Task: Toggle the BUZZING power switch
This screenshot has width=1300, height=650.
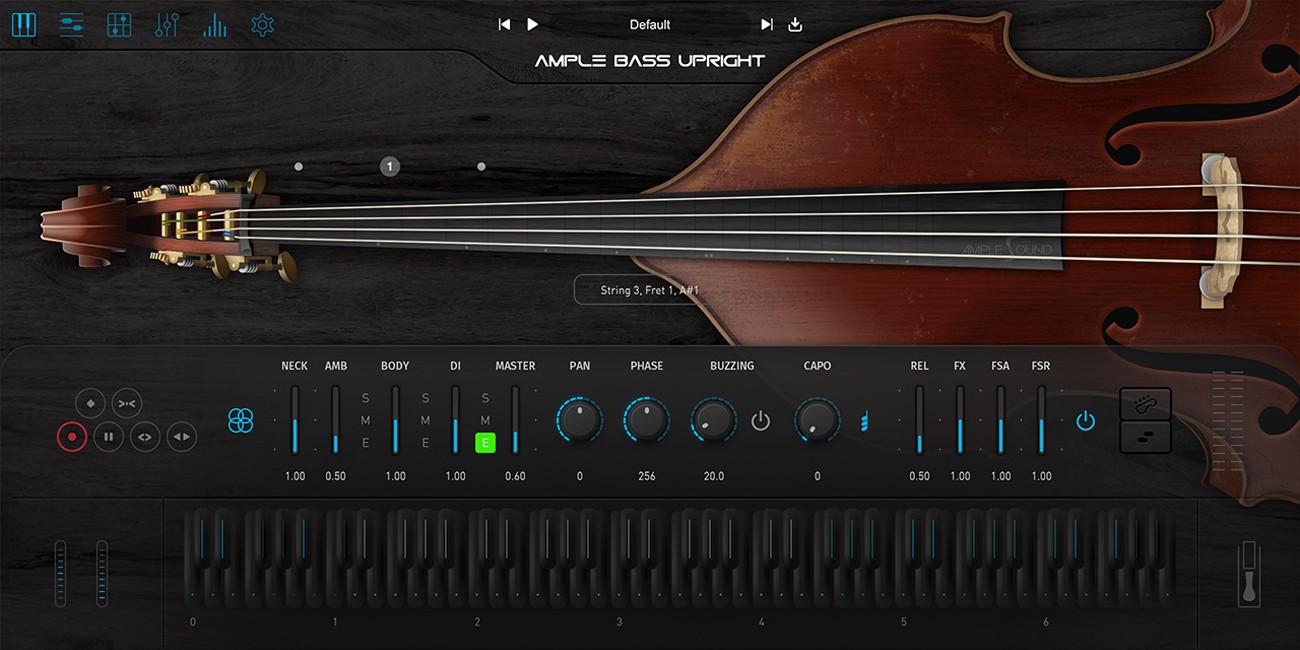Action: point(760,421)
